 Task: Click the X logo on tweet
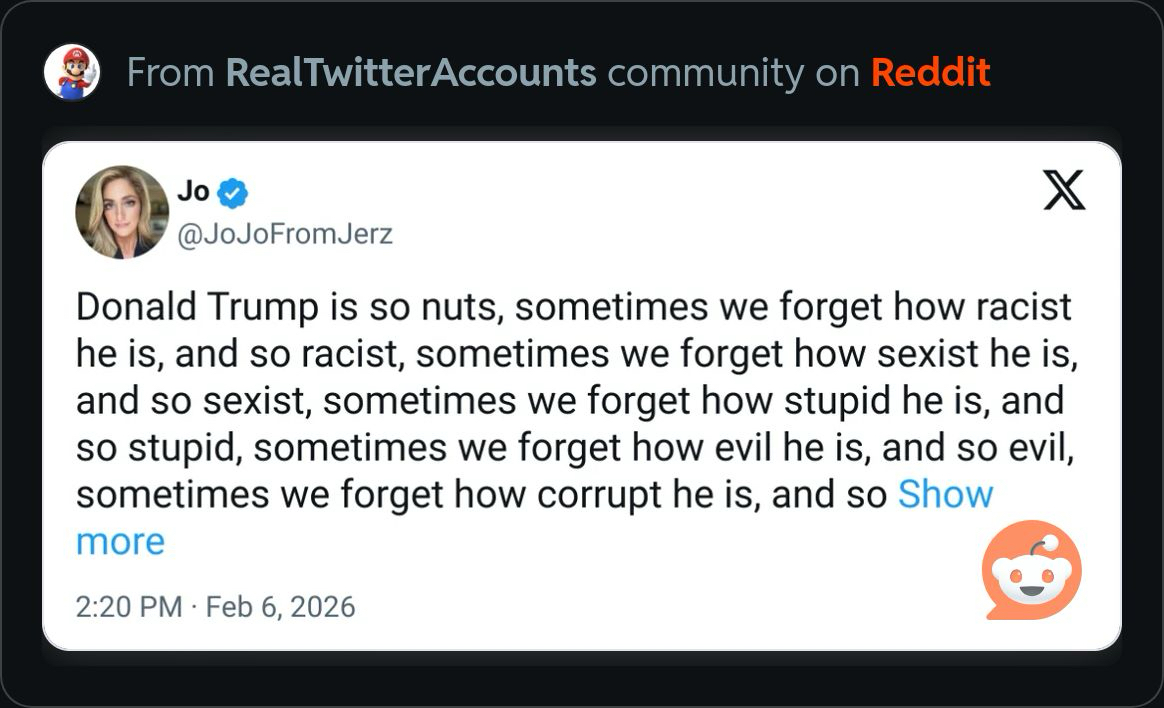pos(1064,190)
